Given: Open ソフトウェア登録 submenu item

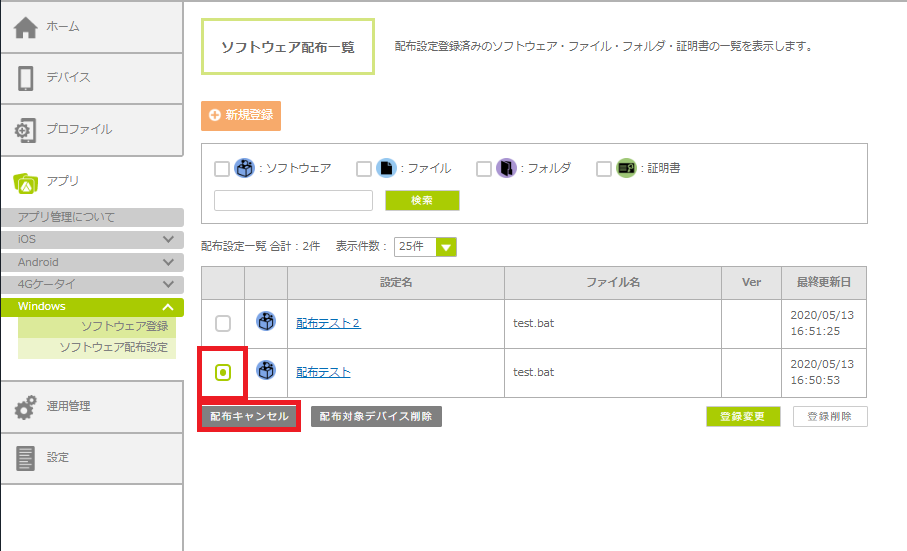Looking at the screenshot, I should tap(124, 327).
